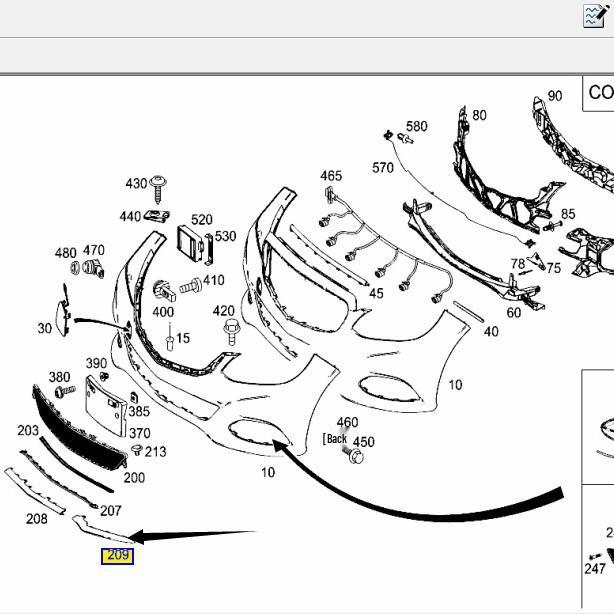614x614 pixels.
Task: Select the tow cover part 30 label
Action: [45, 328]
